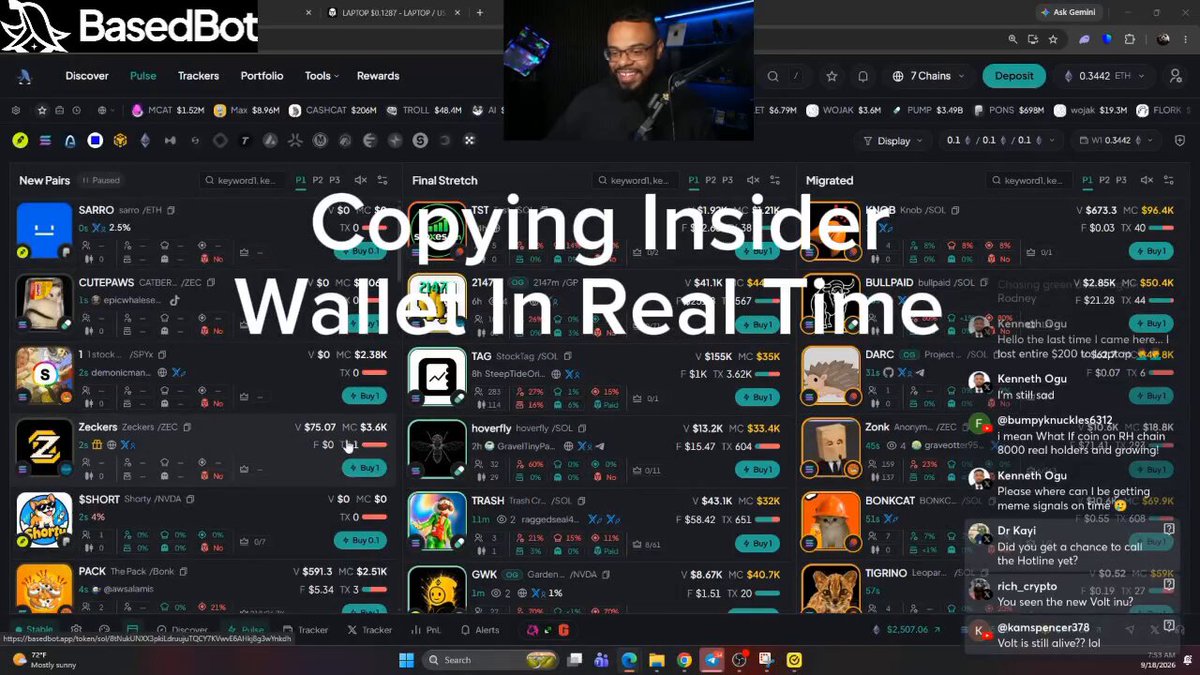
Task: Open the W1 0.3442 wallet dropdown
Action: pyautogui.click(x=1114, y=141)
